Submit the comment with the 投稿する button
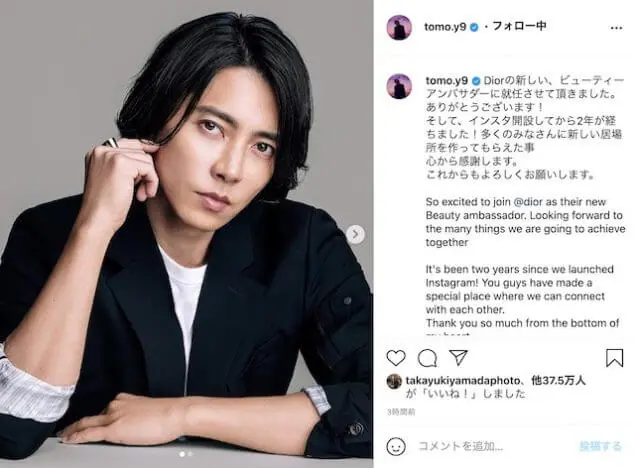Viewport: 635px width, 468px height. [x=600, y=446]
